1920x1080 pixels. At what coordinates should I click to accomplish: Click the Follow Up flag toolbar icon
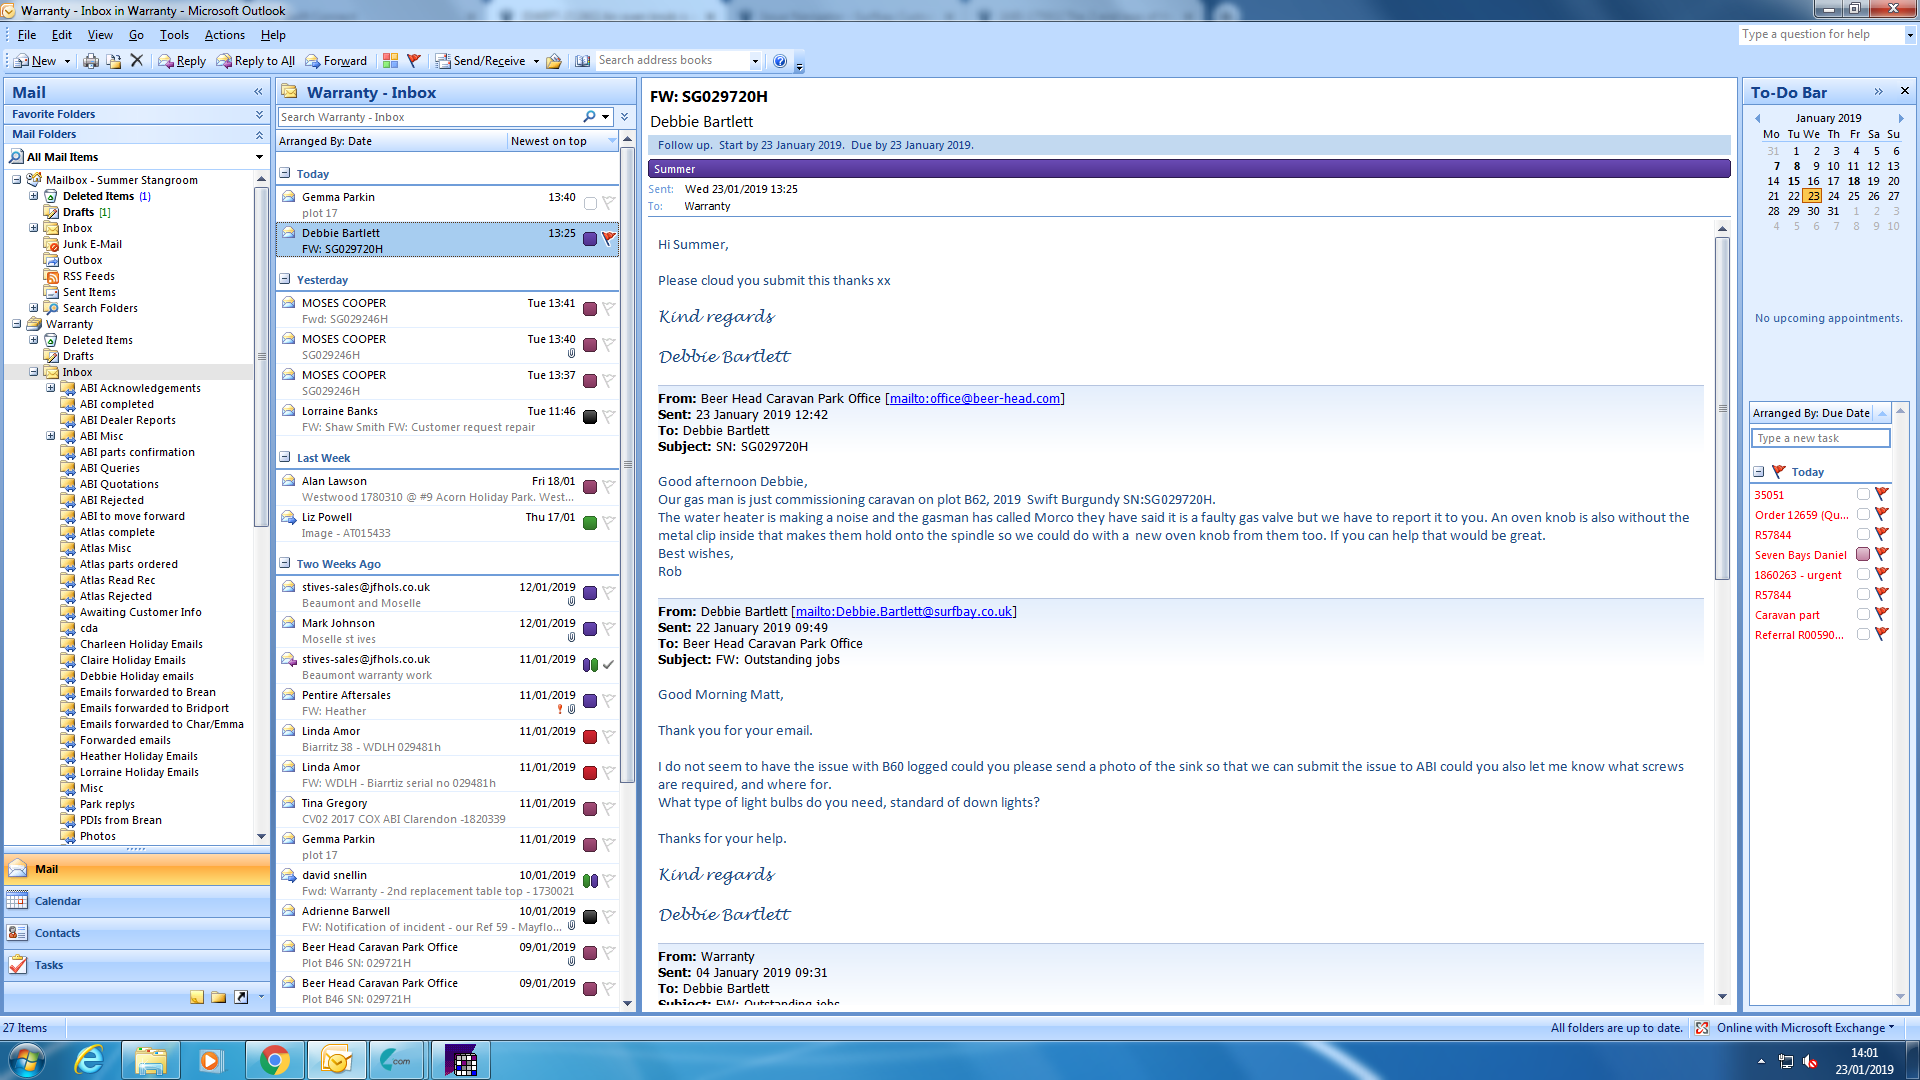click(414, 61)
